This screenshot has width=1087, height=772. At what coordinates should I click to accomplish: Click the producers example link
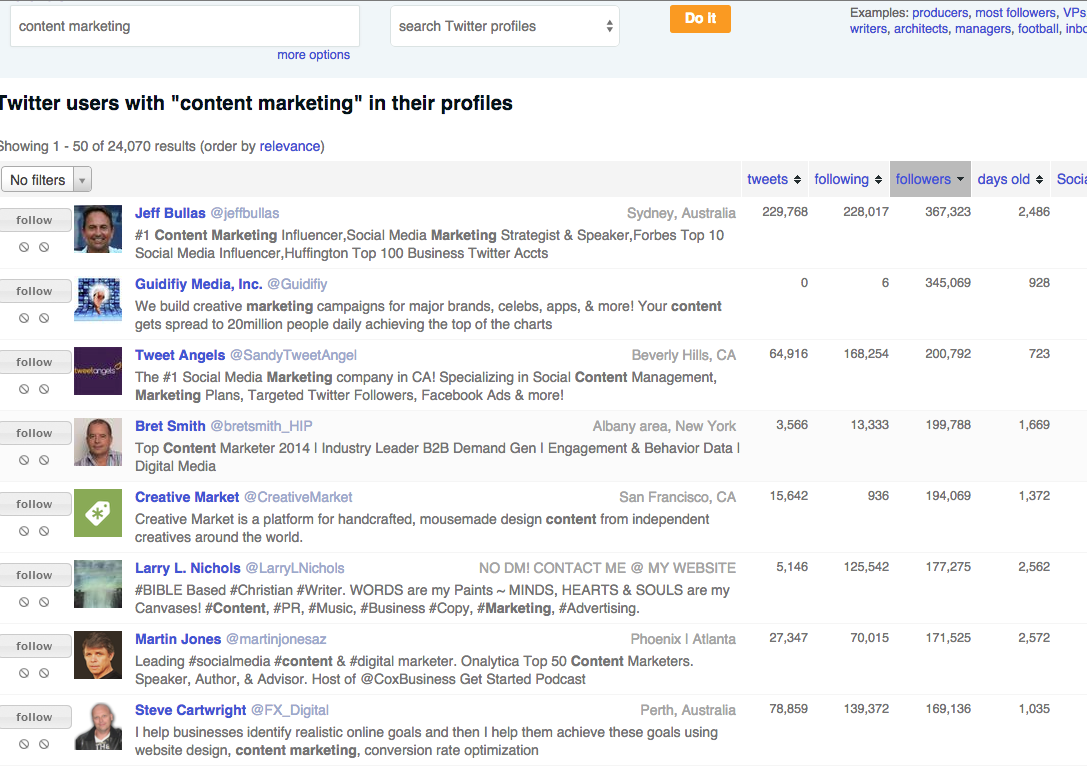[x=940, y=13]
